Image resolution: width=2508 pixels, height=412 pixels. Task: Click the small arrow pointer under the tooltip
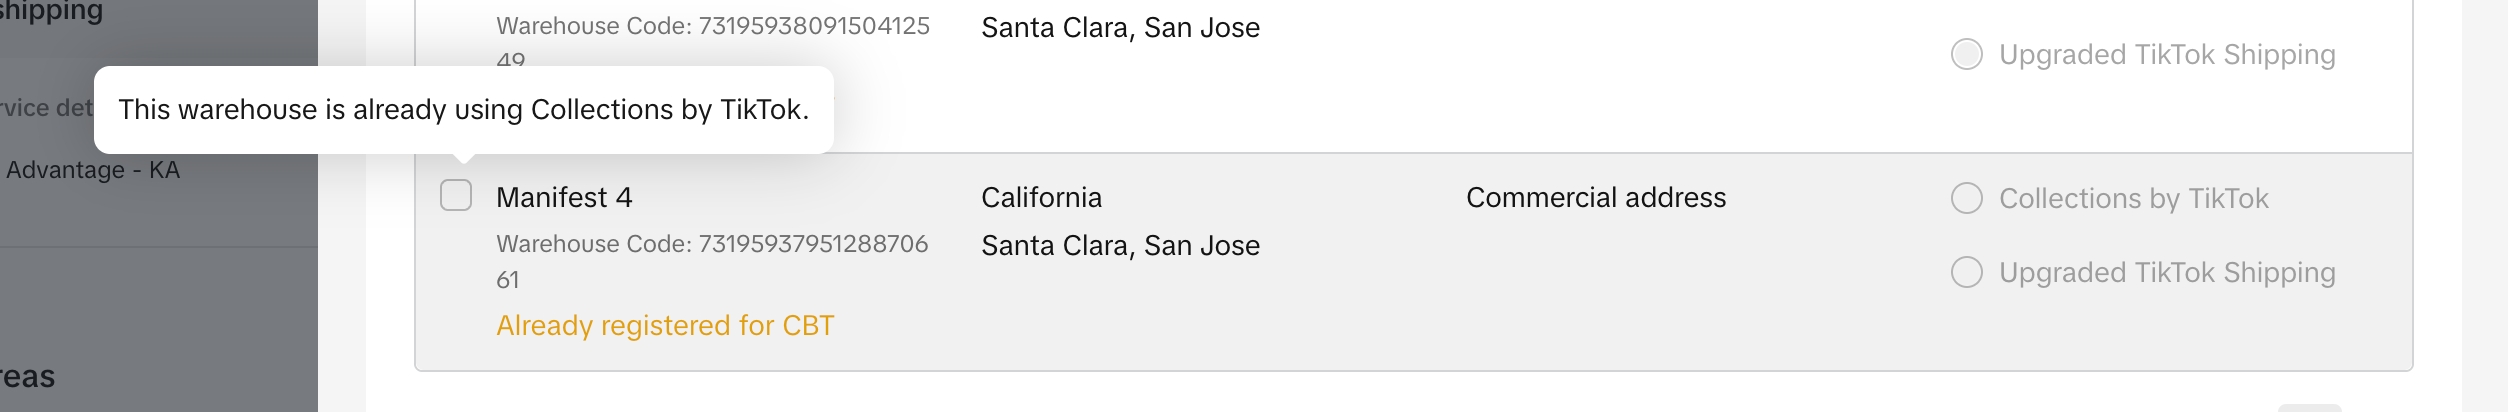[x=463, y=158]
